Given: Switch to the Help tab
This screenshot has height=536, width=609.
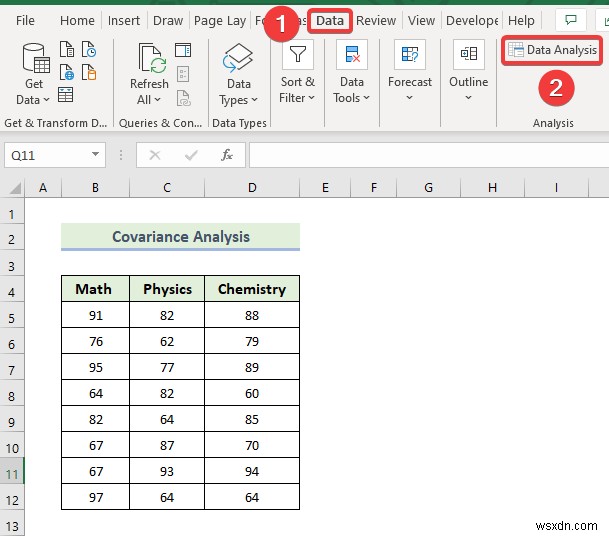Looking at the screenshot, I should [521, 21].
